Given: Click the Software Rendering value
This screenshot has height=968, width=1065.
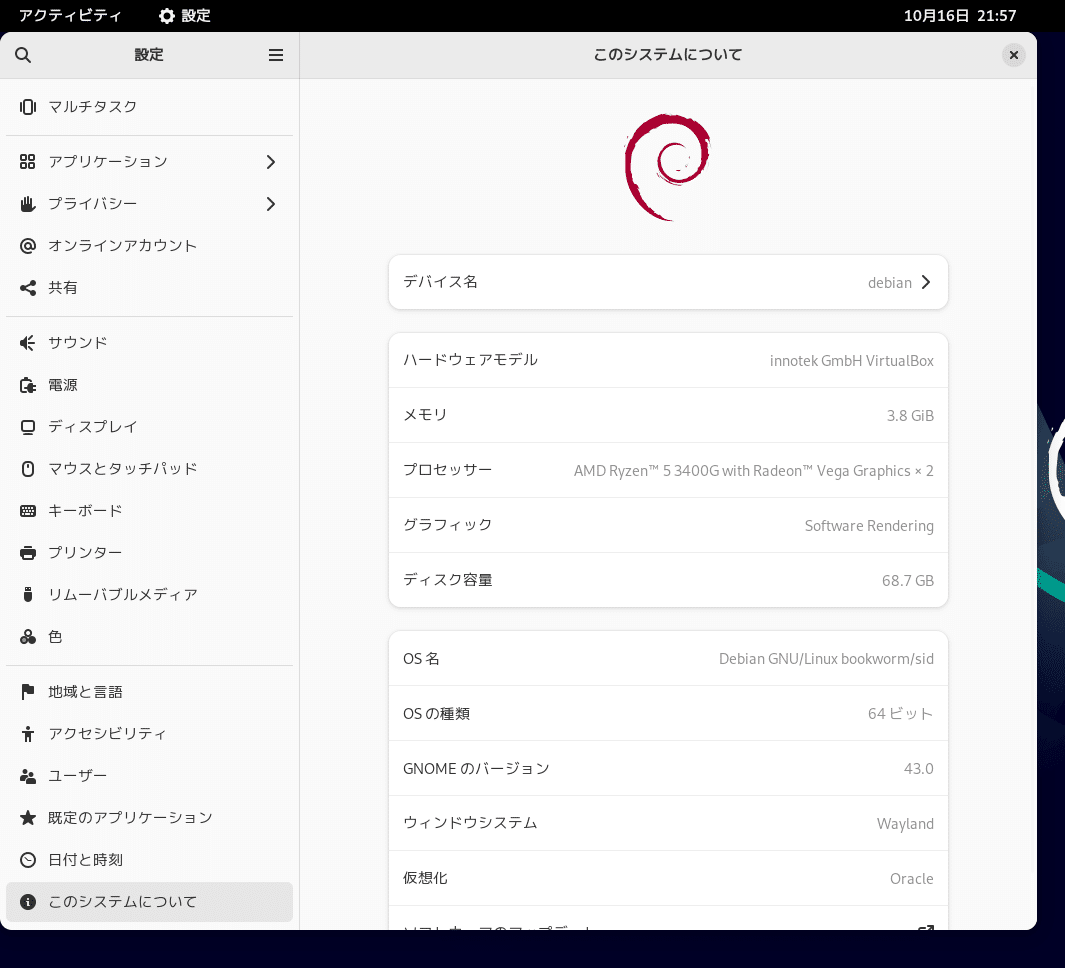Looking at the screenshot, I should point(869,526).
